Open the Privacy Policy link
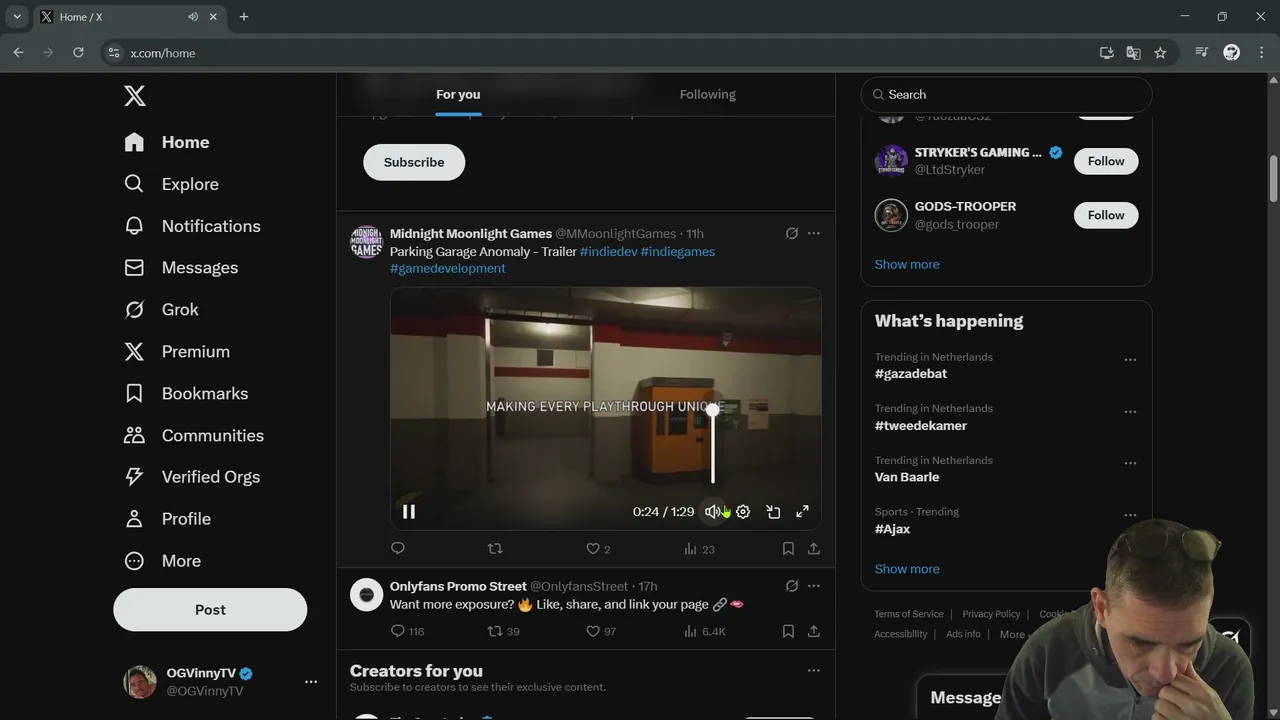The width and height of the screenshot is (1280, 720). coord(991,614)
